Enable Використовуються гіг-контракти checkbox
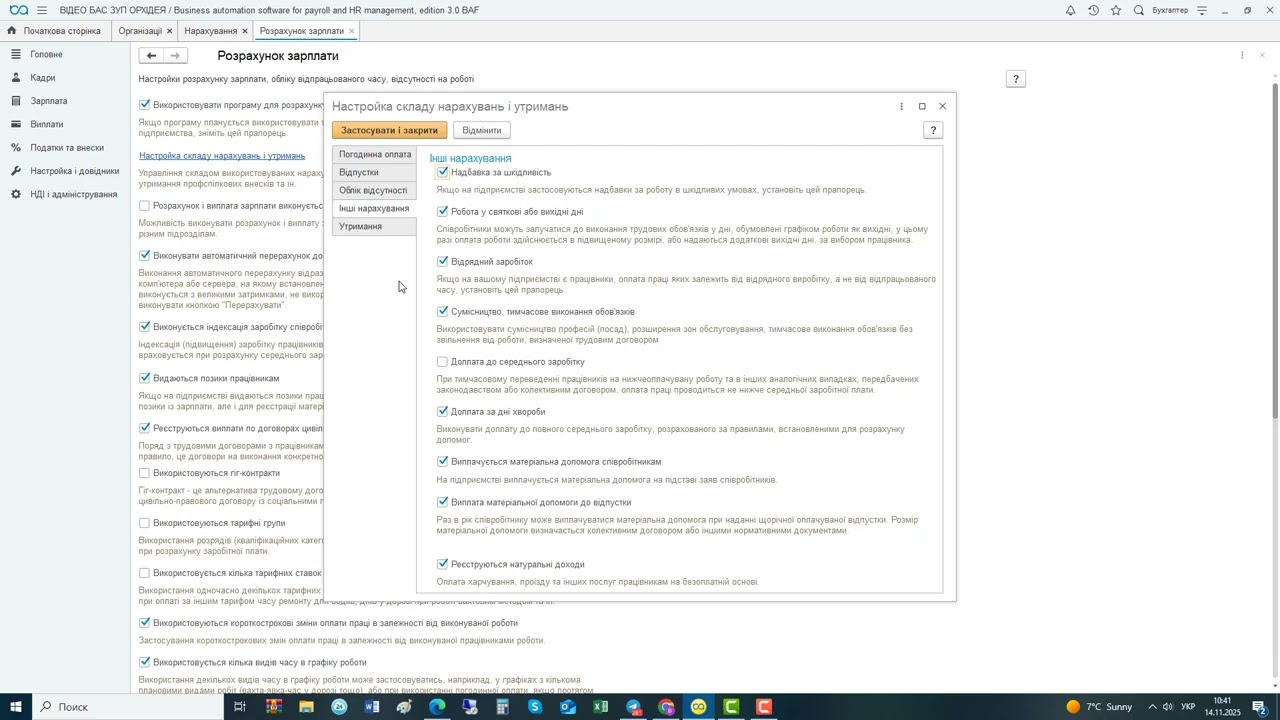Screen dimensions: 1280x720 [145, 473]
